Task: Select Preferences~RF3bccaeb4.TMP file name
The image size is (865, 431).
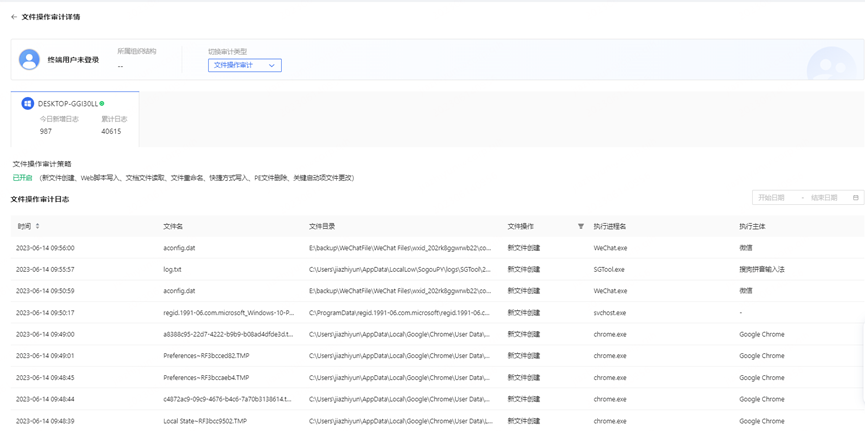Action: tap(206, 377)
